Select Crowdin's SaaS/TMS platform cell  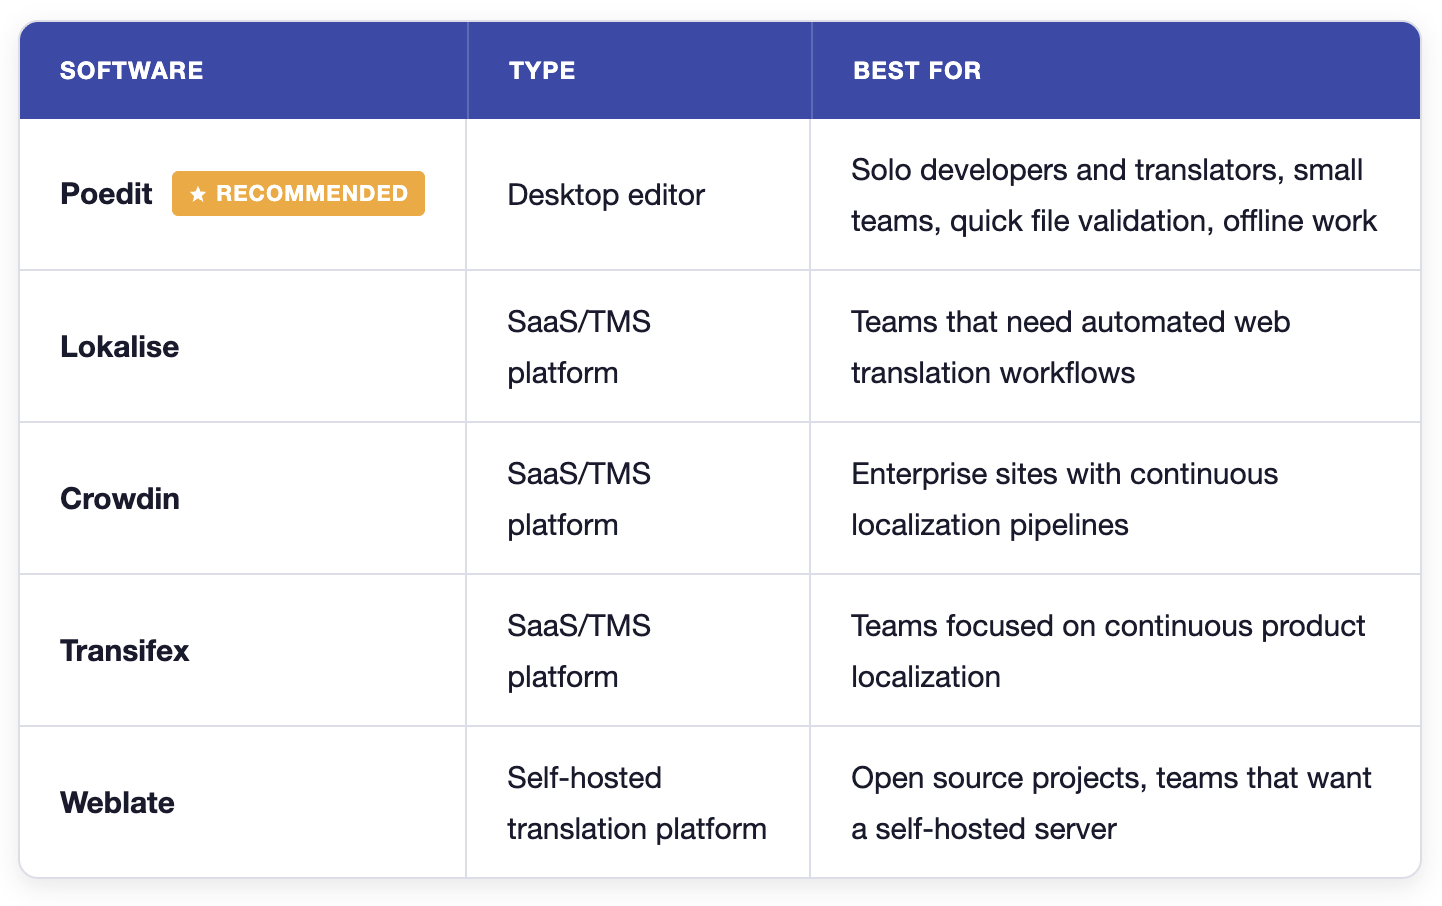579,499
